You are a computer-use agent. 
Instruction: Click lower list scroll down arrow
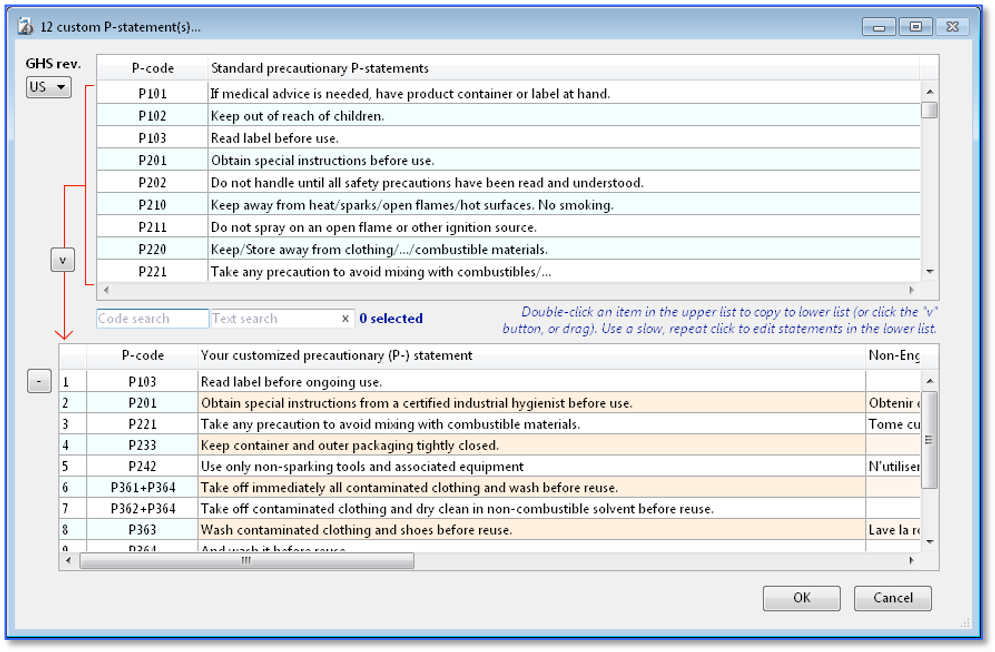[930, 542]
